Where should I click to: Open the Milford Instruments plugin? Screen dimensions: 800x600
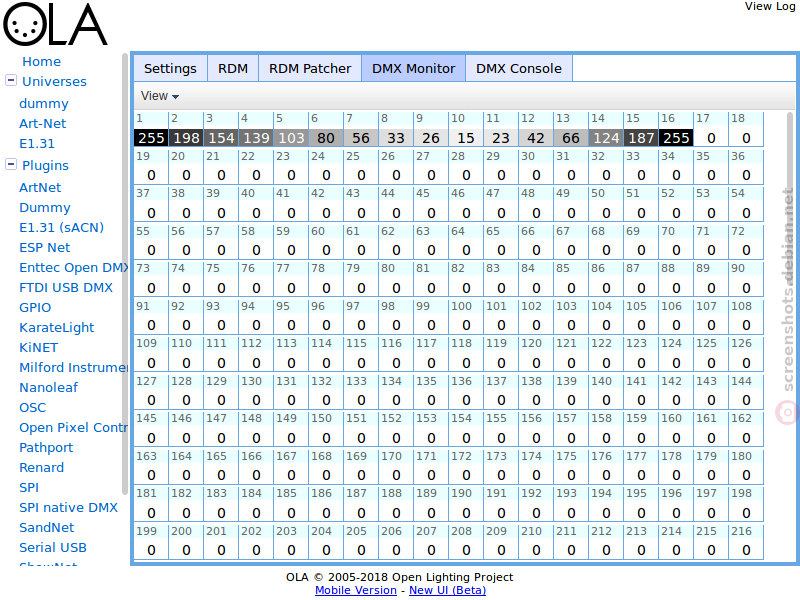[x=73, y=367]
